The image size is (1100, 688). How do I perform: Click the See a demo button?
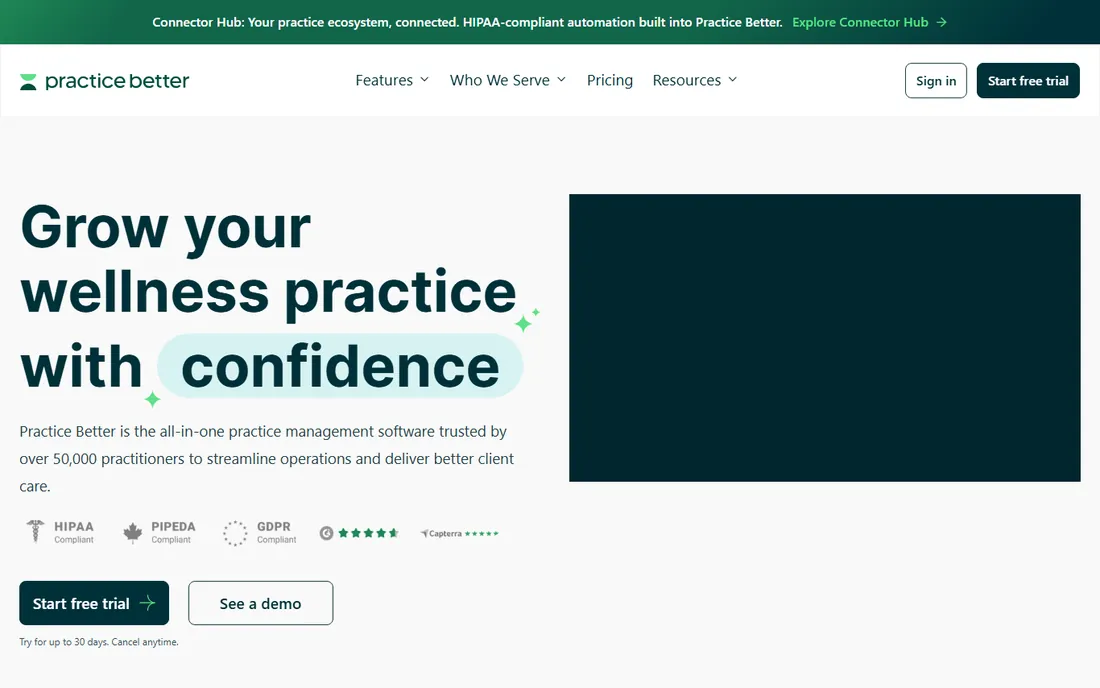[x=260, y=603]
